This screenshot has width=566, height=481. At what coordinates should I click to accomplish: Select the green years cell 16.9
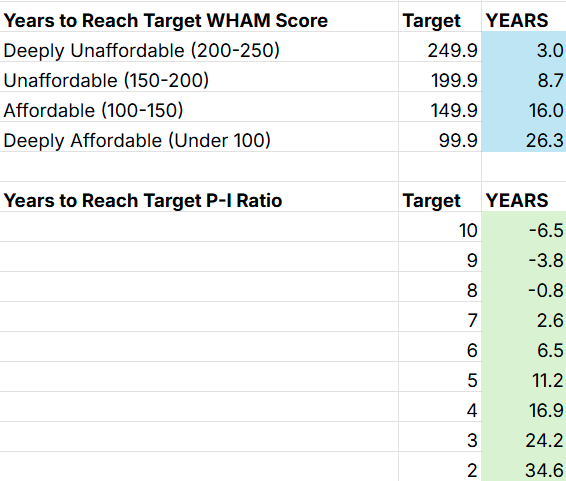click(x=524, y=406)
